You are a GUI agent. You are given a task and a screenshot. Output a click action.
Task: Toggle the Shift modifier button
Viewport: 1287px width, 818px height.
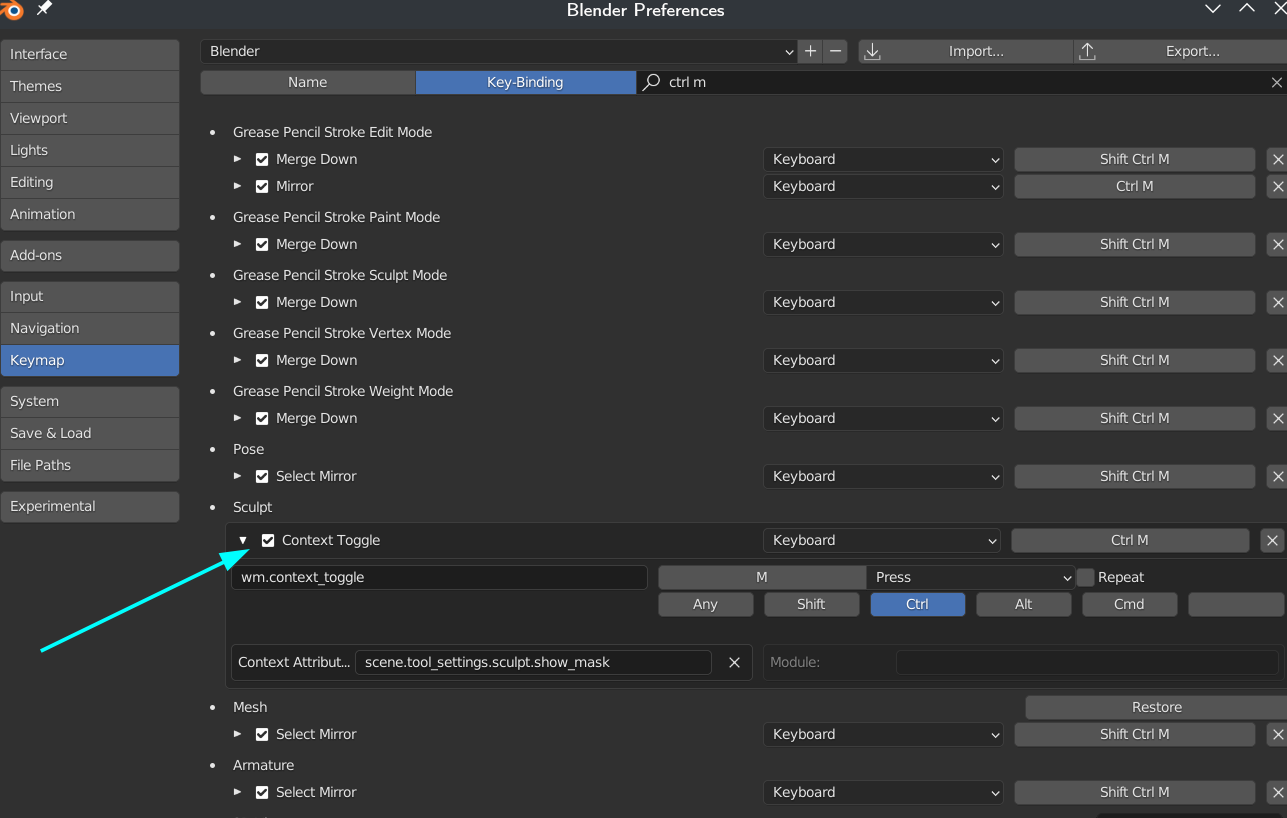pos(811,604)
